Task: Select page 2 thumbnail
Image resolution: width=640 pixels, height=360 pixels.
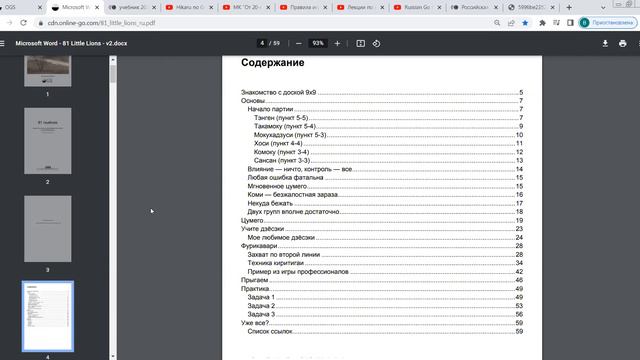Action: [48, 141]
